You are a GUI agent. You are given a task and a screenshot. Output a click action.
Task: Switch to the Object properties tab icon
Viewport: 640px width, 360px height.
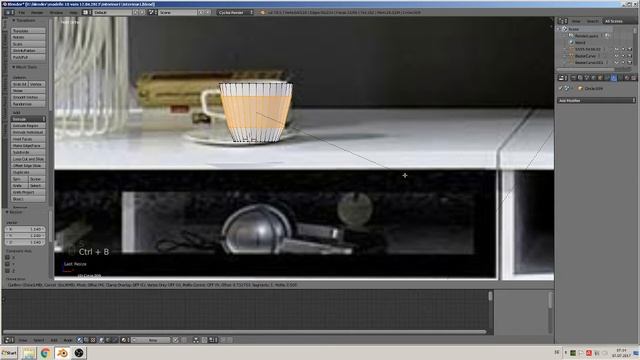600,78
